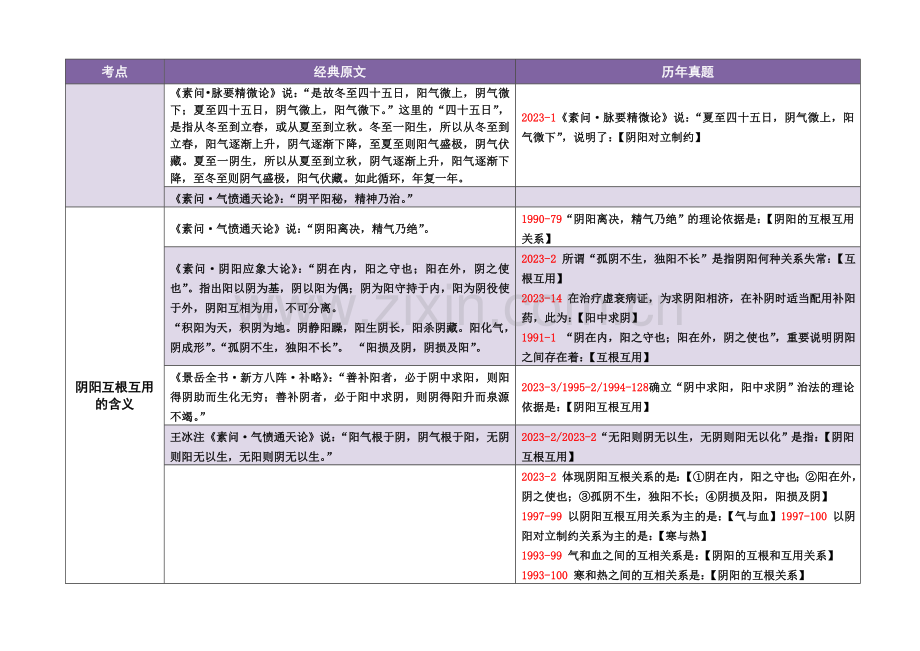Click the red 1993-99 question label

click(x=542, y=555)
